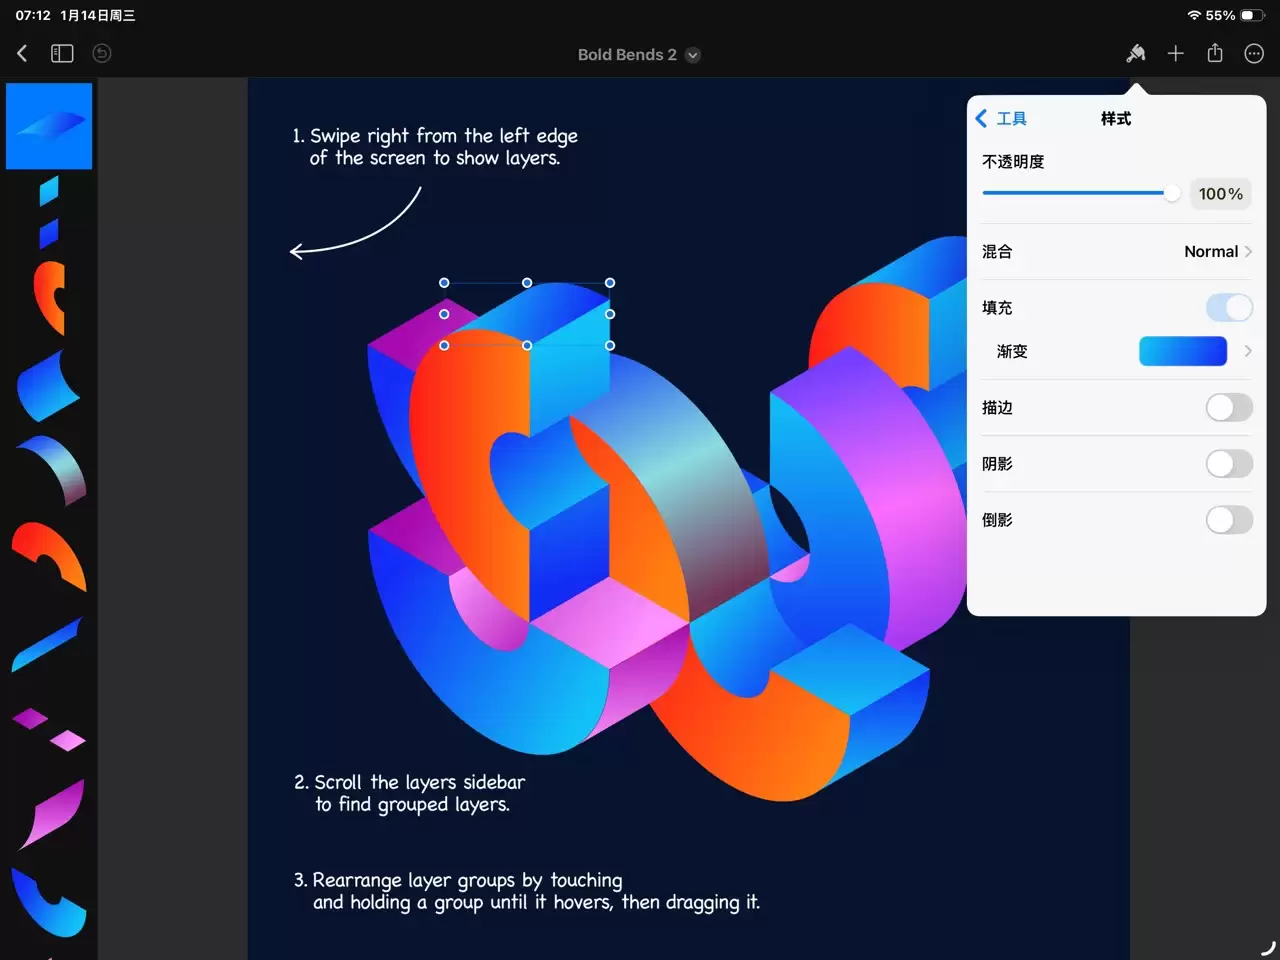Select the topmost layer thumbnail in sidebar
Screen dimensions: 1280x960
point(49,126)
